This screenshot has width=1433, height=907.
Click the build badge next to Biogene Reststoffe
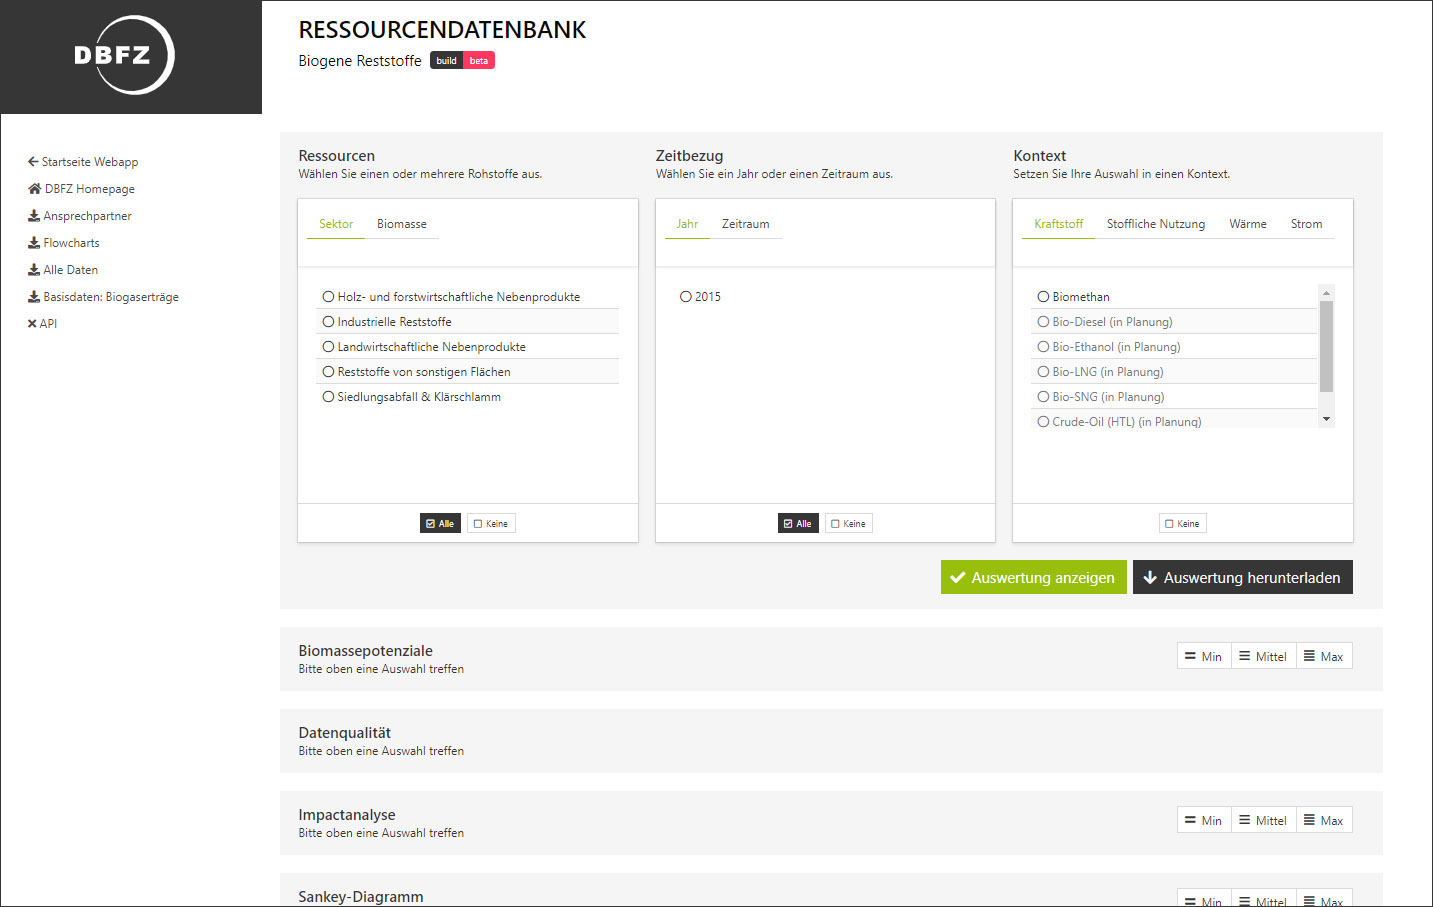446,61
